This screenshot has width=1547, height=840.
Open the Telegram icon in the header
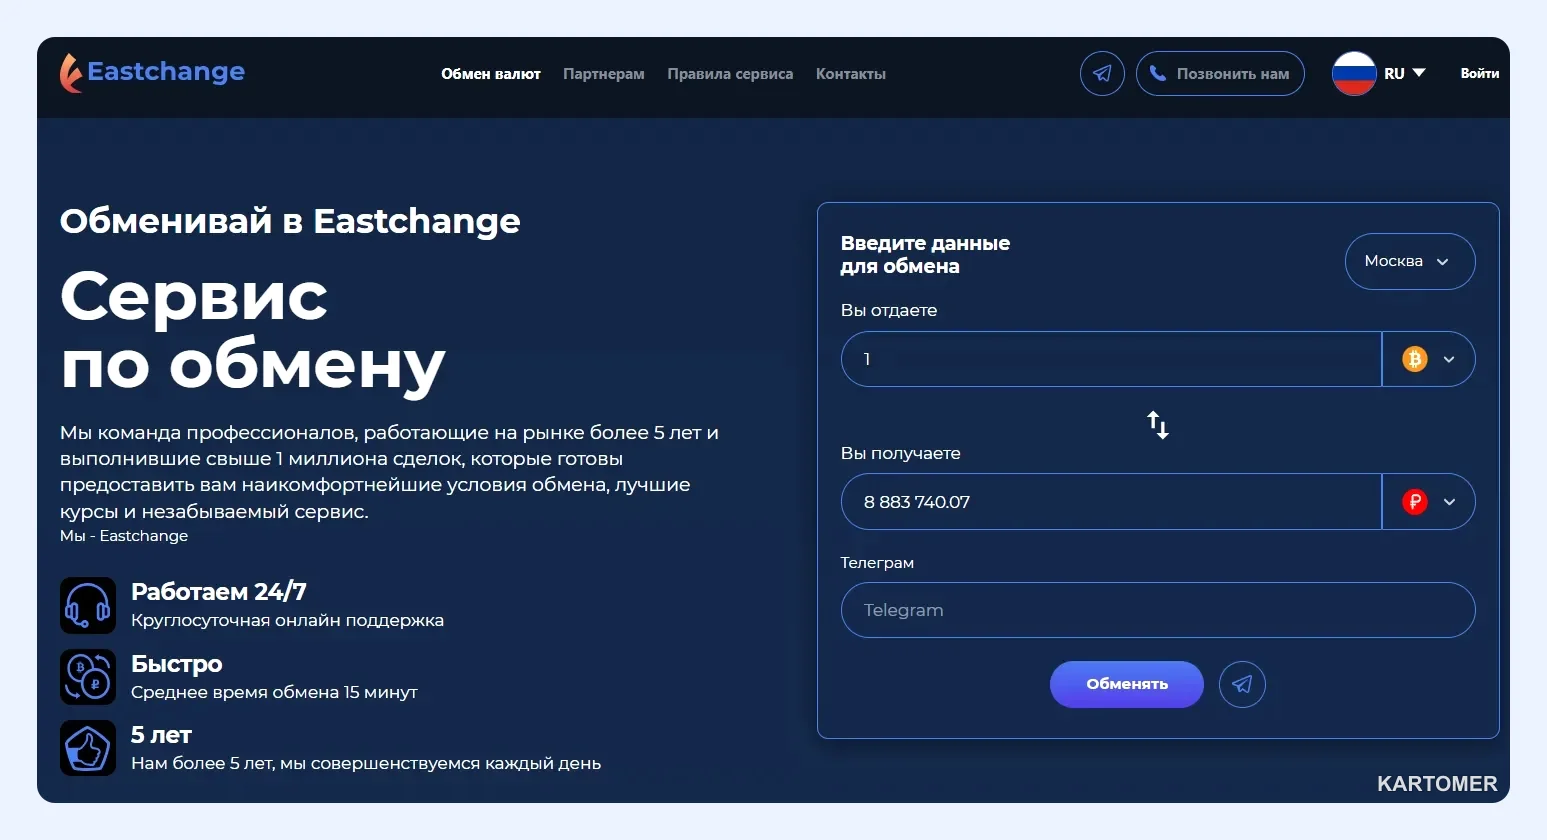pos(1102,74)
